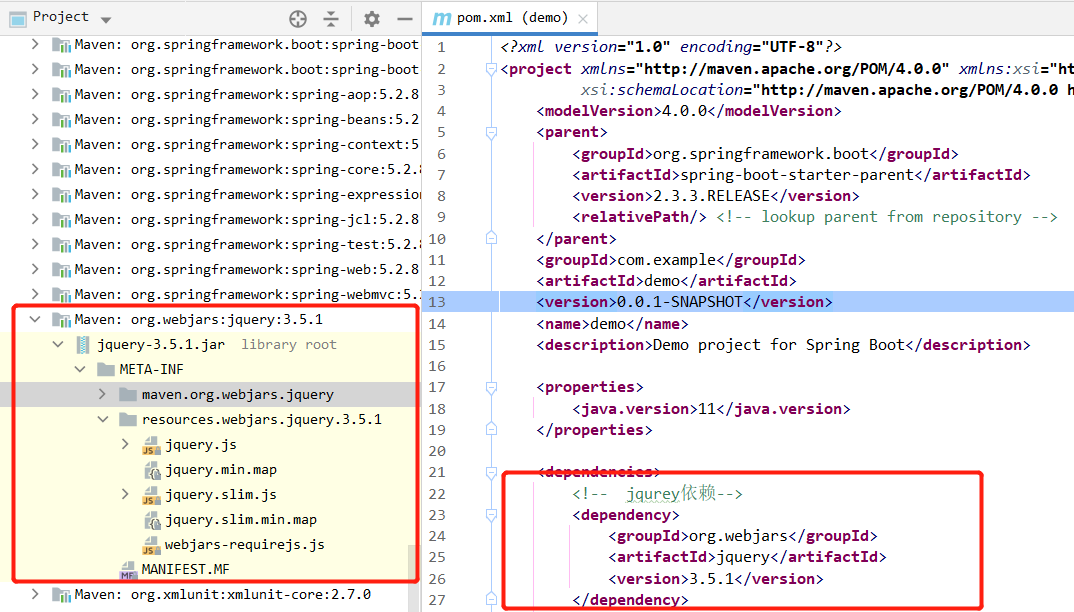The image size is (1074, 612).
Task: Expand Maven spring-aop:5.2.8 library
Action: click(x=35, y=94)
